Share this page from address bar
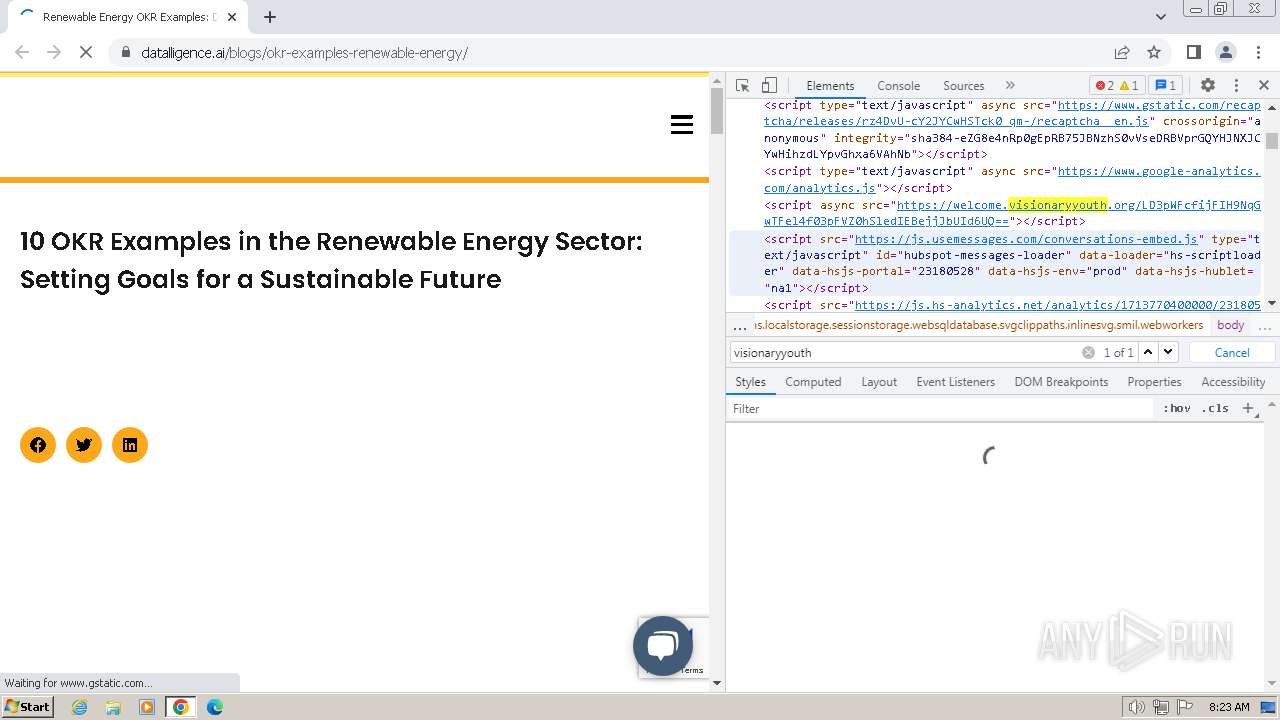The height and width of the screenshot is (720, 1280). coord(1122,52)
